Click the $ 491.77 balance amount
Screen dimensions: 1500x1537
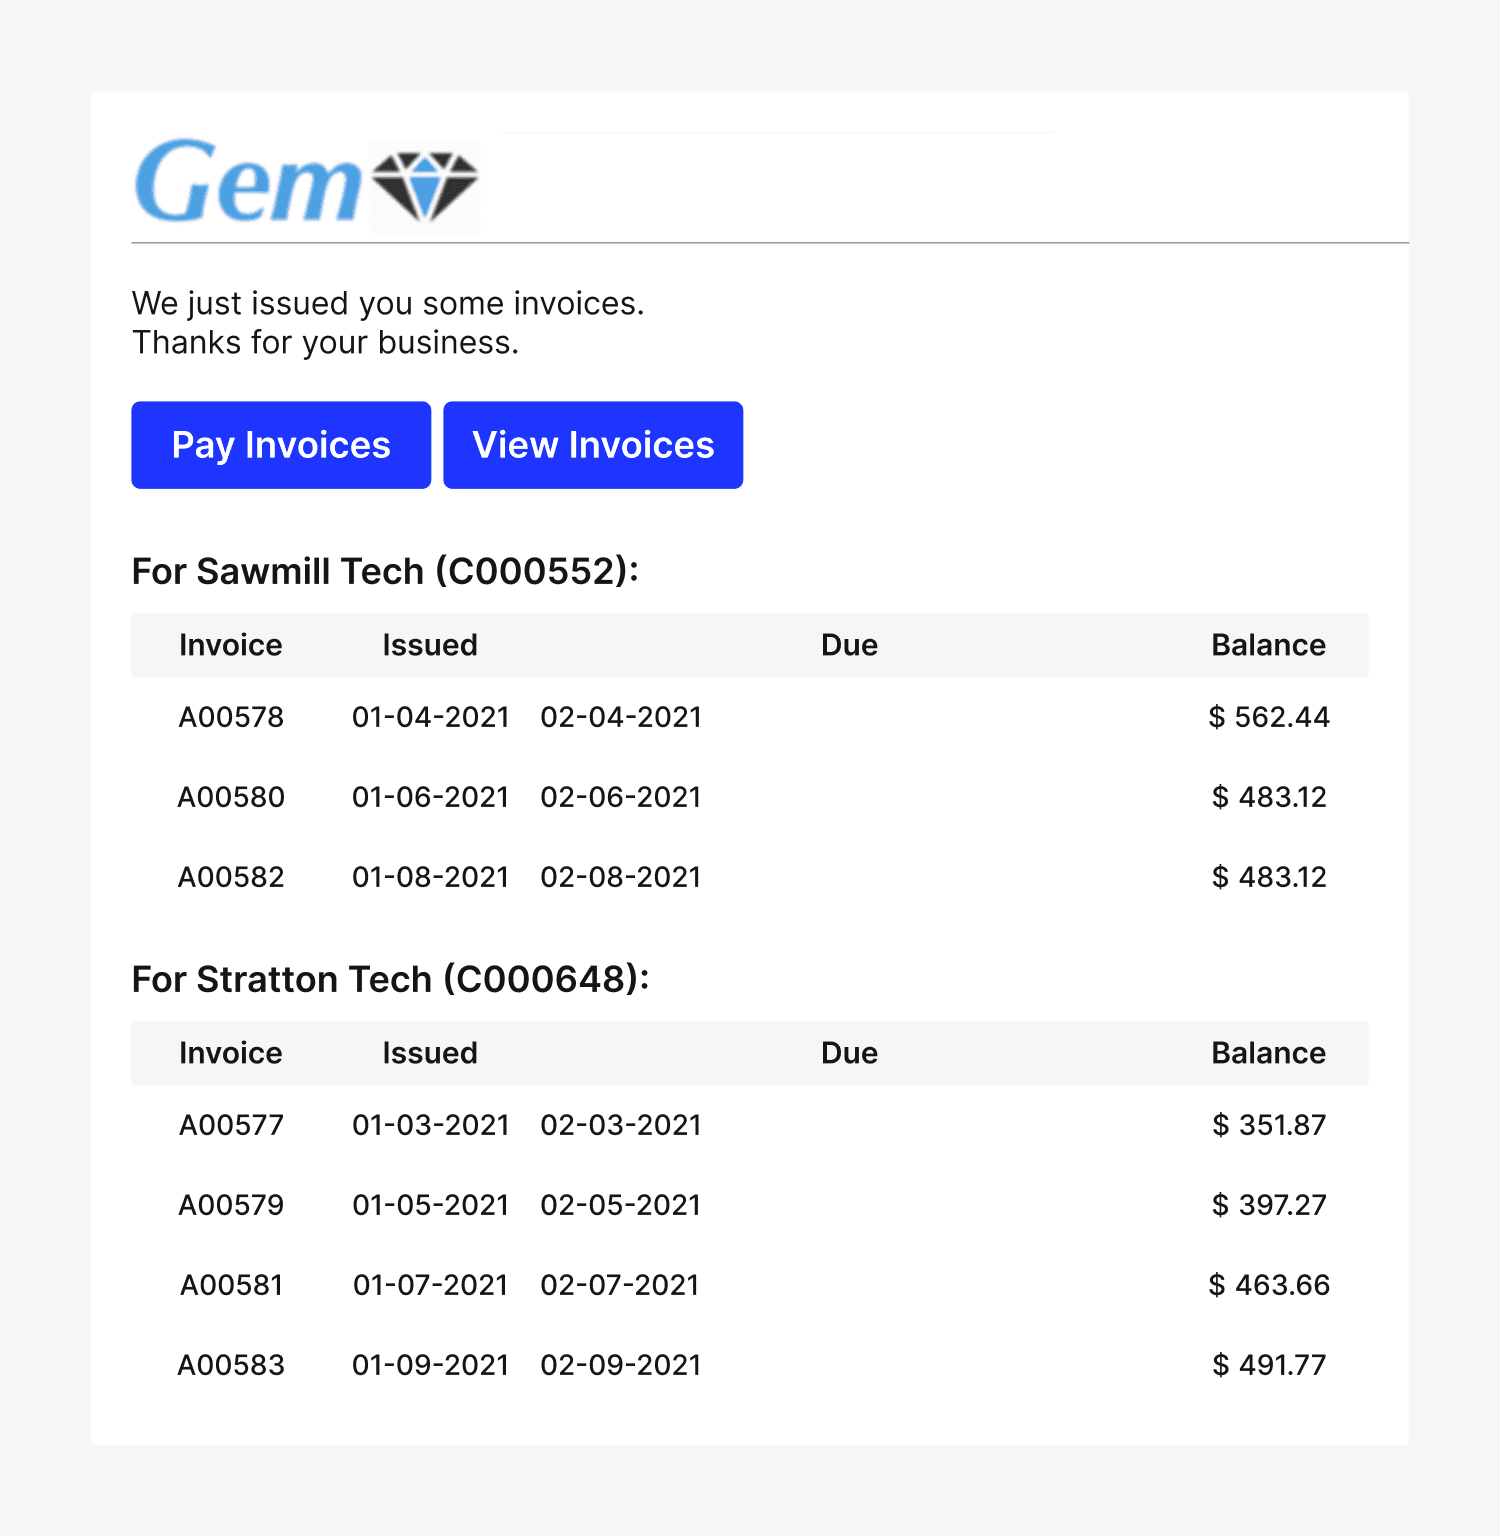click(x=1269, y=1365)
